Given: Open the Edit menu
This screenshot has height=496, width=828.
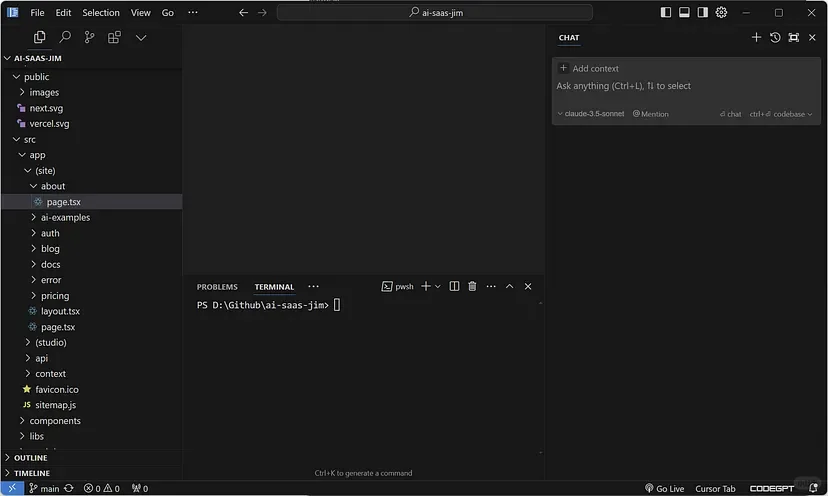Looking at the screenshot, I should tap(63, 13).
